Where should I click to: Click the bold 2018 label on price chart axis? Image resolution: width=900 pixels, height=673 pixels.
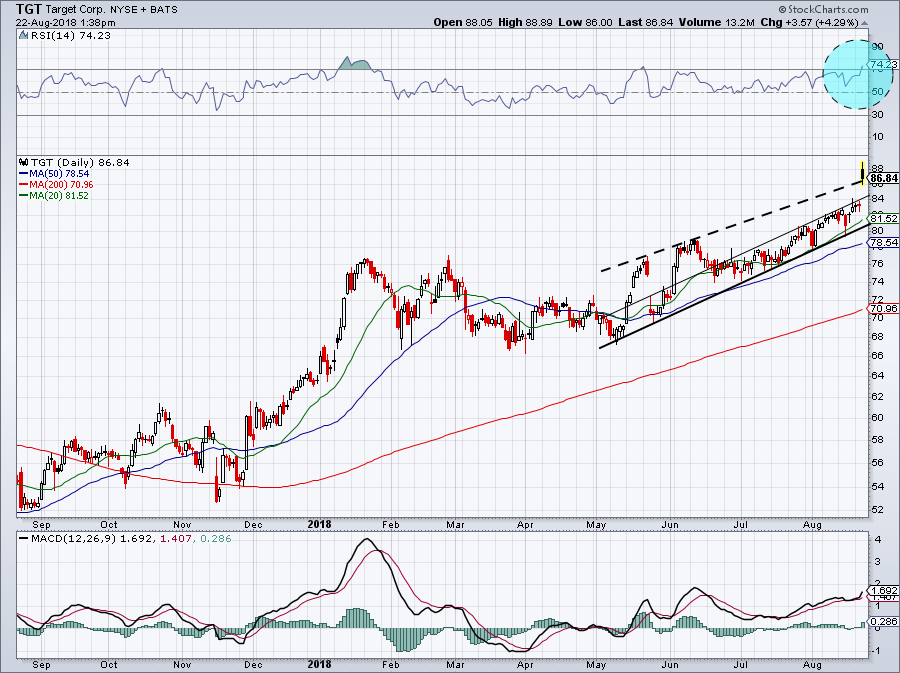click(319, 524)
